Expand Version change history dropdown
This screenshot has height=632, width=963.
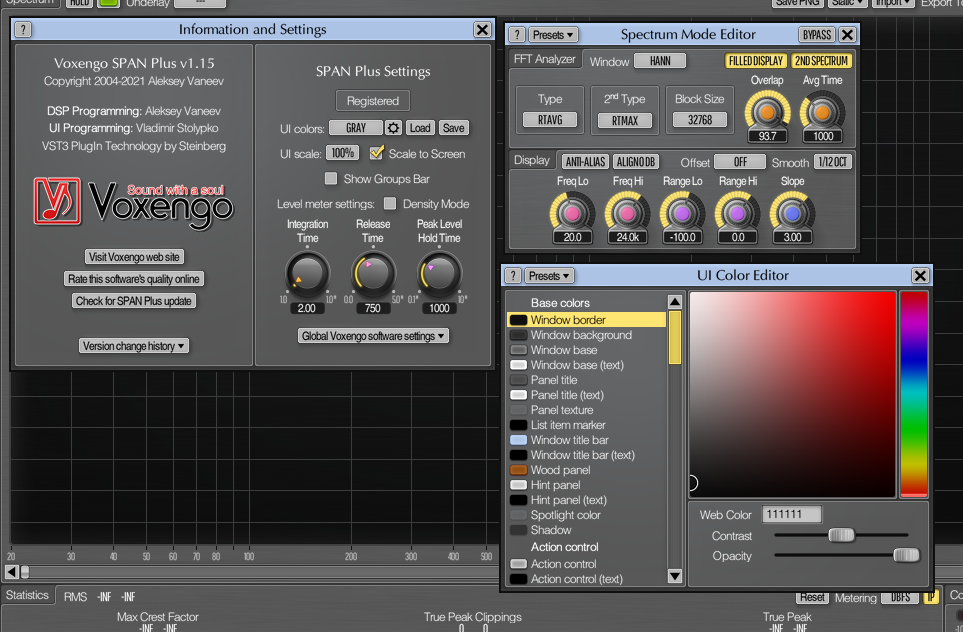pyautogui.click(x=134, y=346)
